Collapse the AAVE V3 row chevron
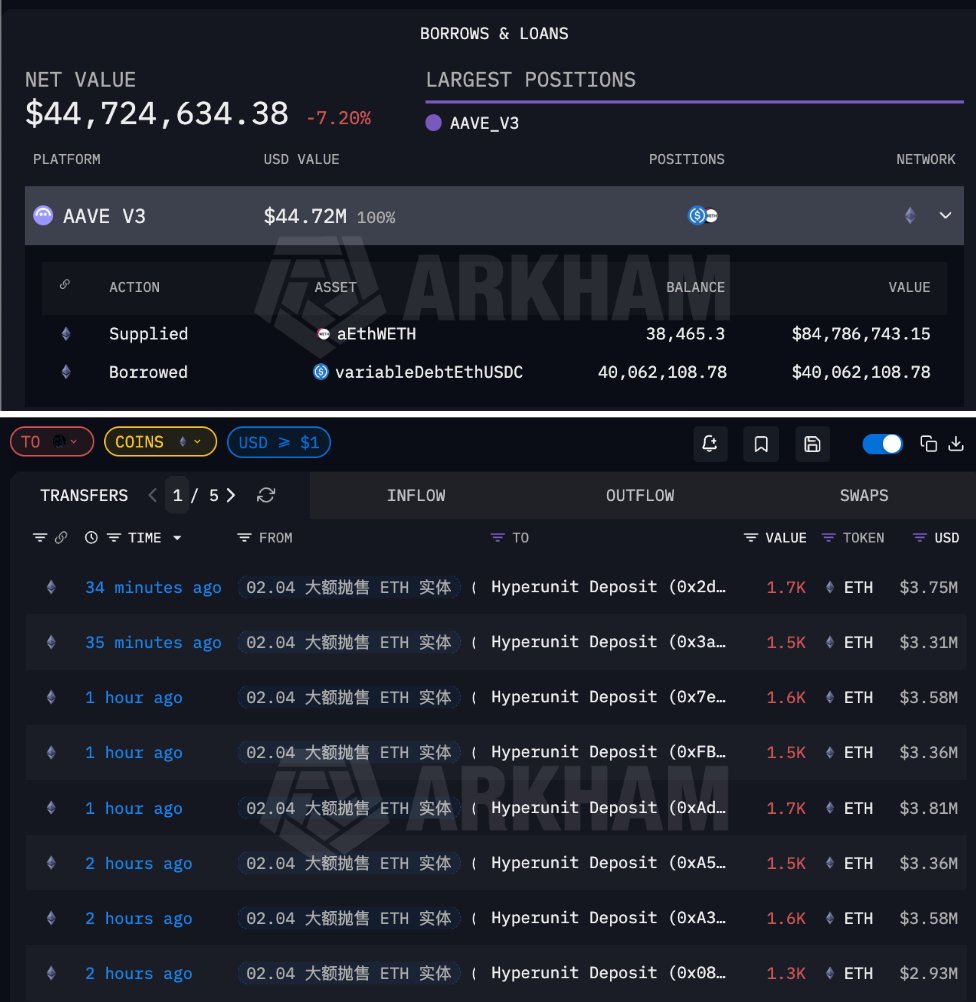976x1002 pixels. pos(945,215)
